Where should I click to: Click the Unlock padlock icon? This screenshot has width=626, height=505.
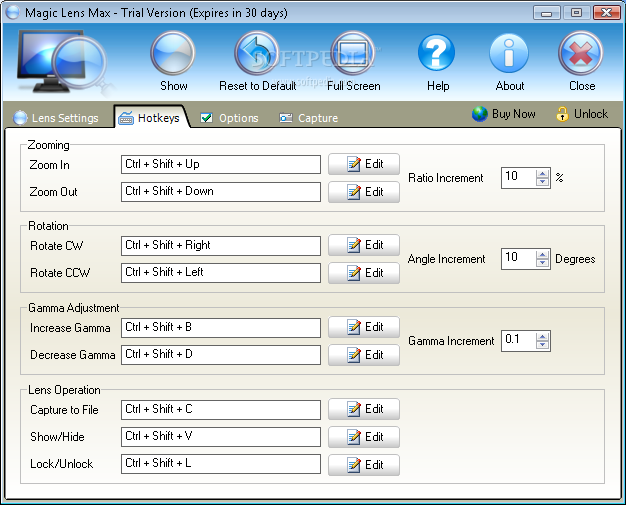[562, 114]
